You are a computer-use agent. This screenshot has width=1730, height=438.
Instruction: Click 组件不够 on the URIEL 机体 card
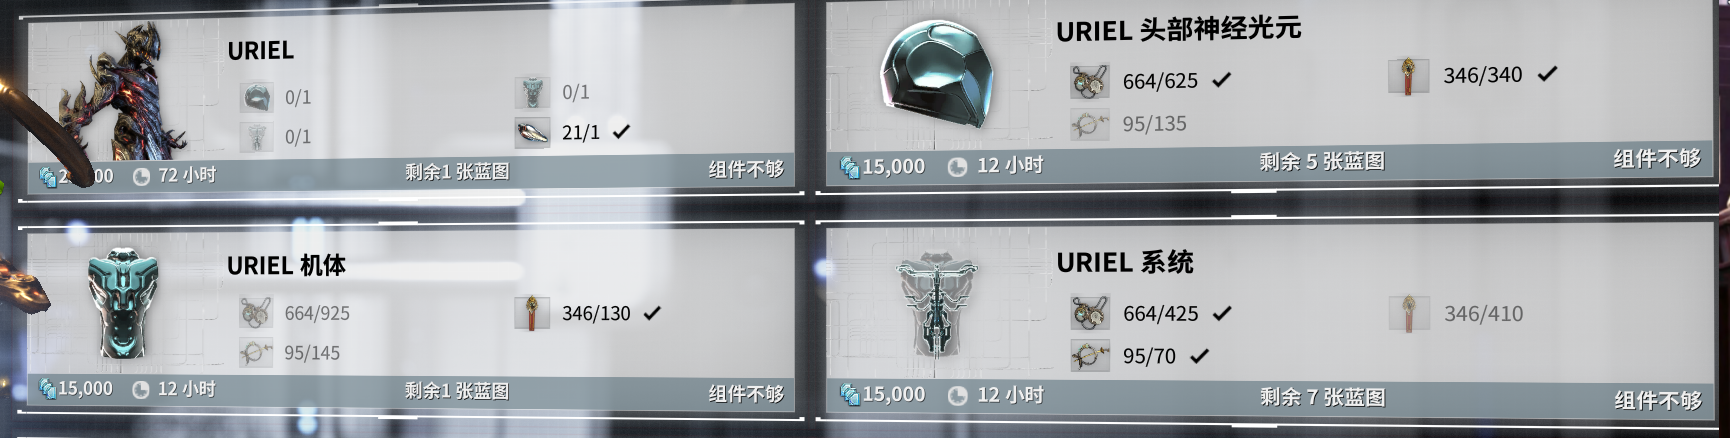tap(746, 393)
